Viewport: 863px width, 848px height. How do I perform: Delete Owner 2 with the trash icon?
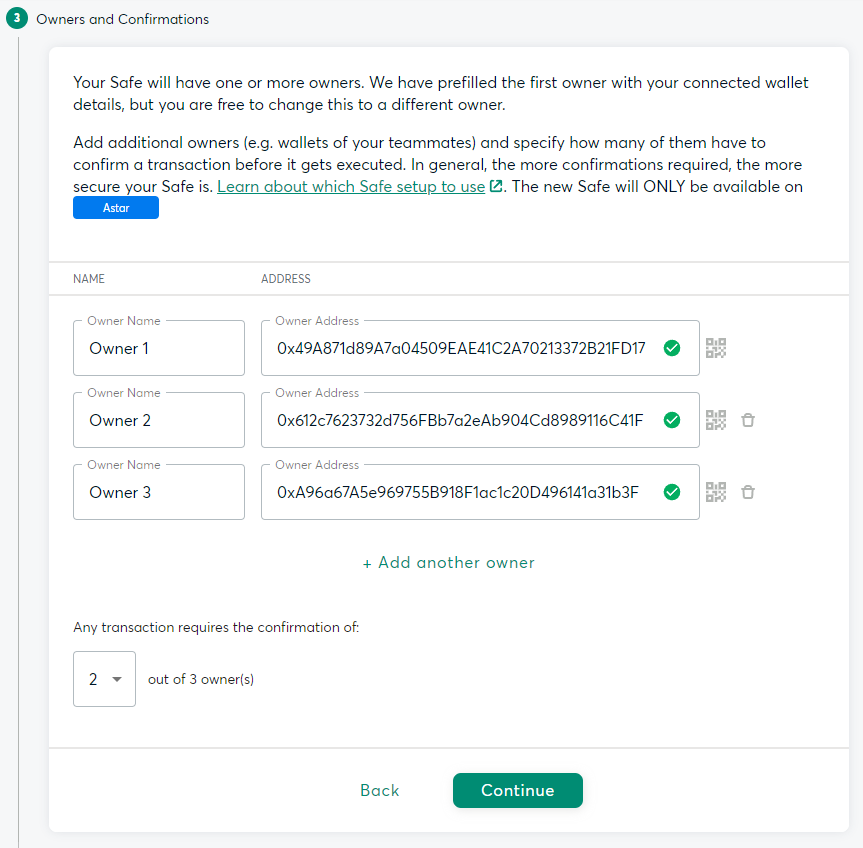coord(748,420)
